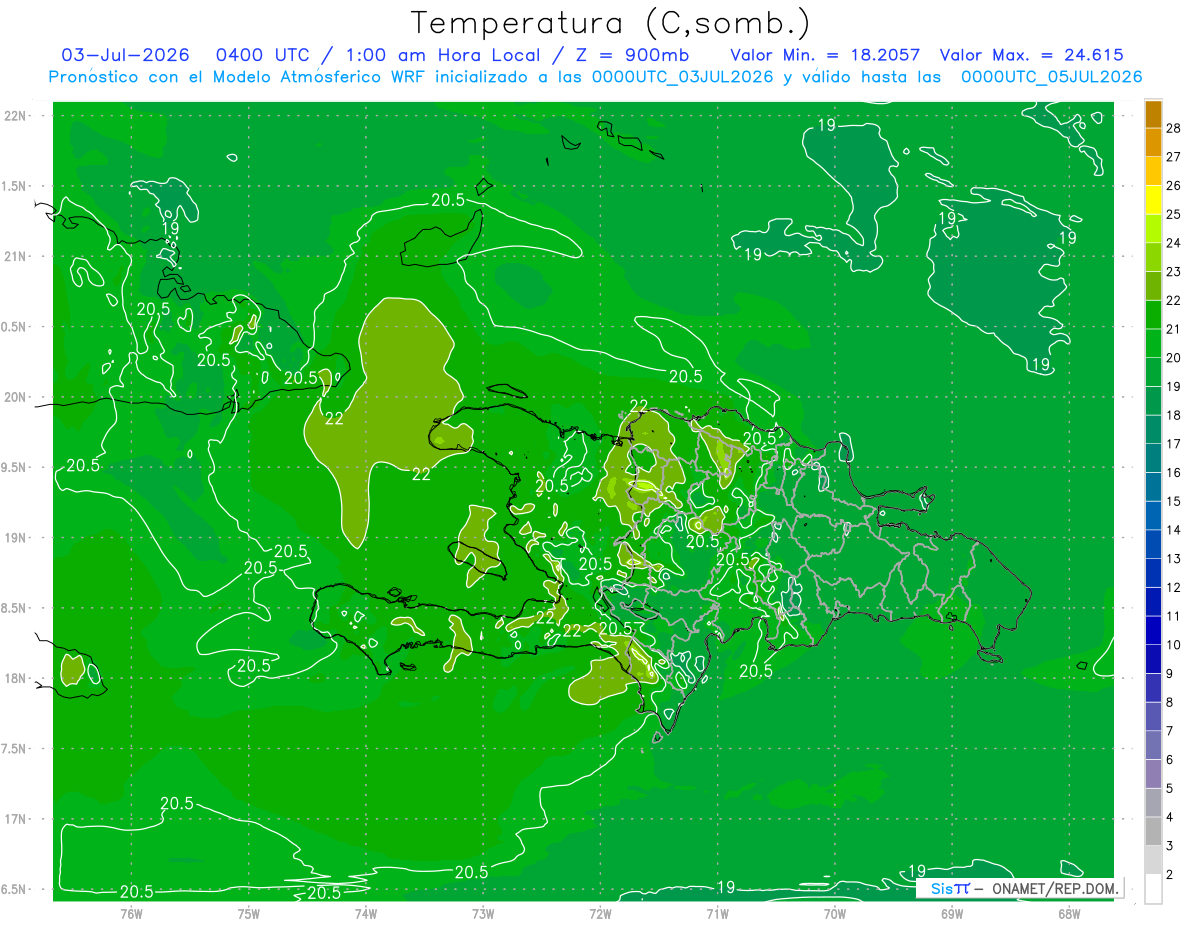Click the '68W' longitude axis label
The height and width of the screenshot is (927, 1200).
click(x=1068, y=913)
